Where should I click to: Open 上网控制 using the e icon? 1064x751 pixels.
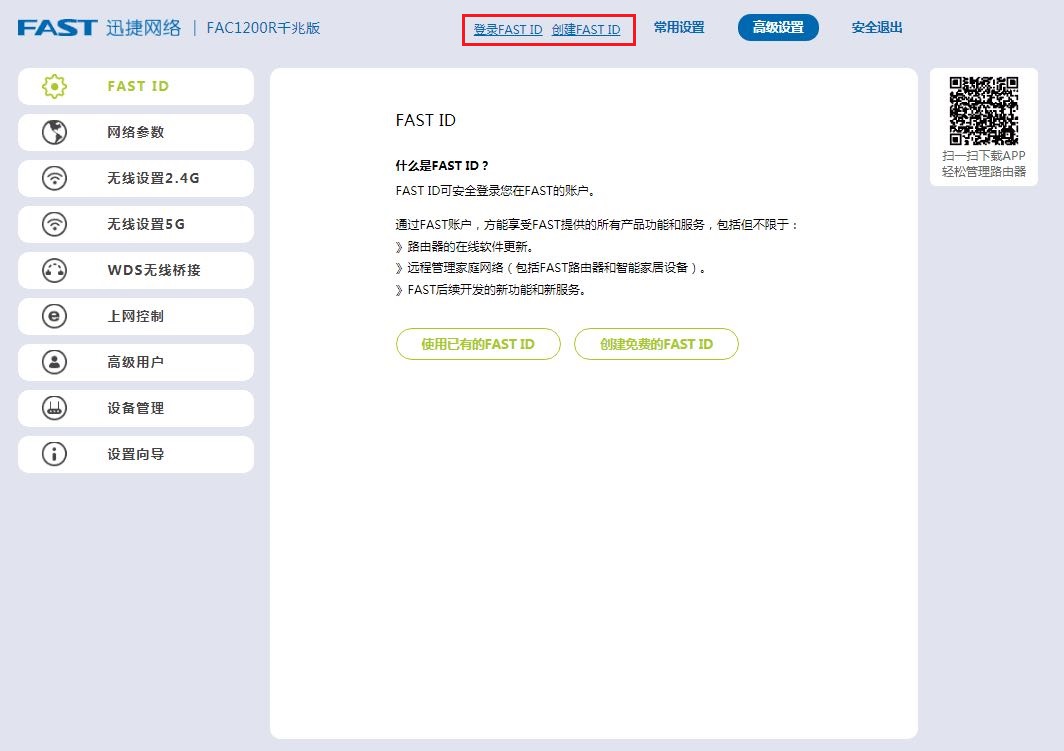click(55, 316)
